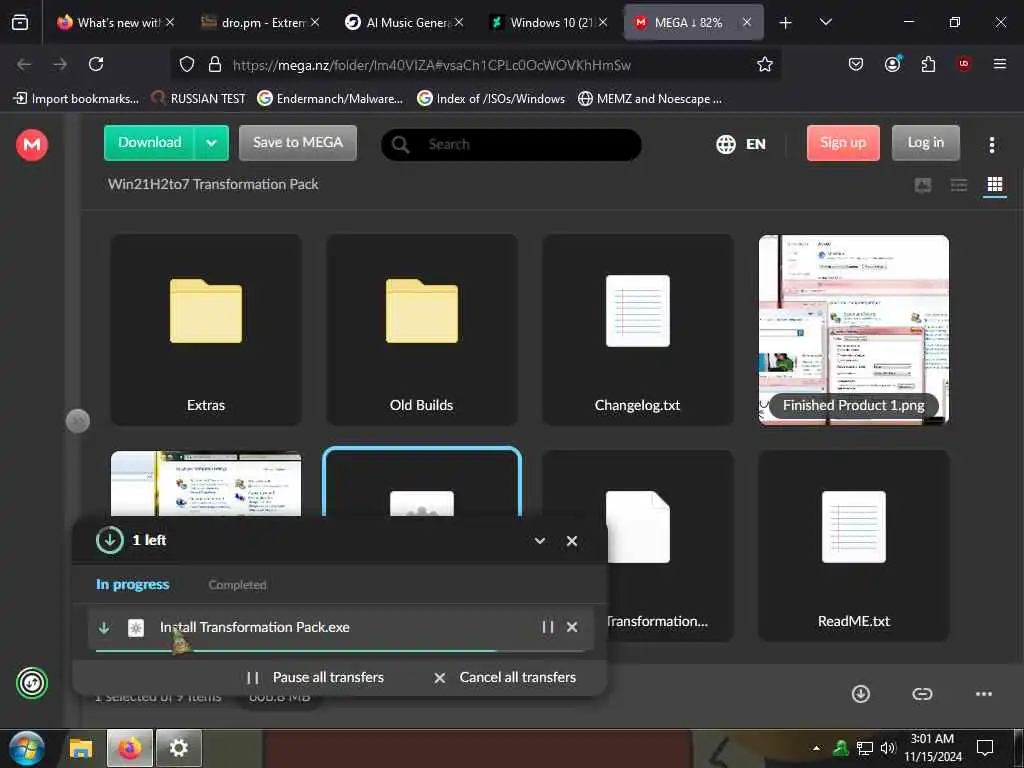Switch to the Windows 10 browser tab
This screenshot has height=768, width=1024.
pyautogui.click(x=549, y=22)
